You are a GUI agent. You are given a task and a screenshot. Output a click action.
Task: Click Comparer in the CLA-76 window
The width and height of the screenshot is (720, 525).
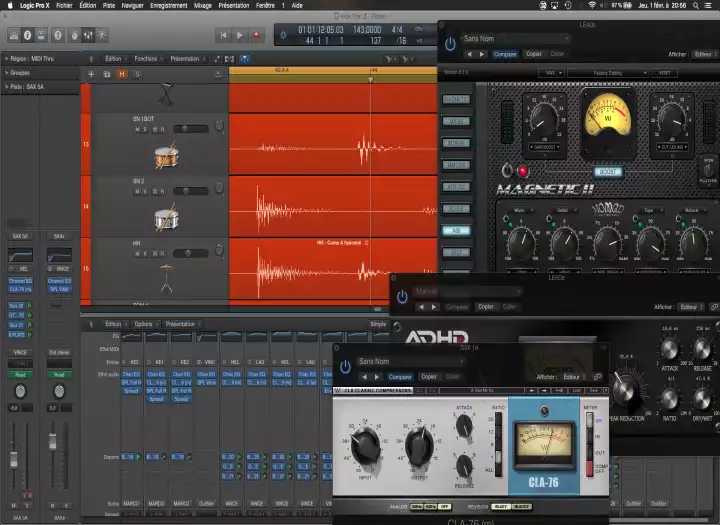[400, 377]
